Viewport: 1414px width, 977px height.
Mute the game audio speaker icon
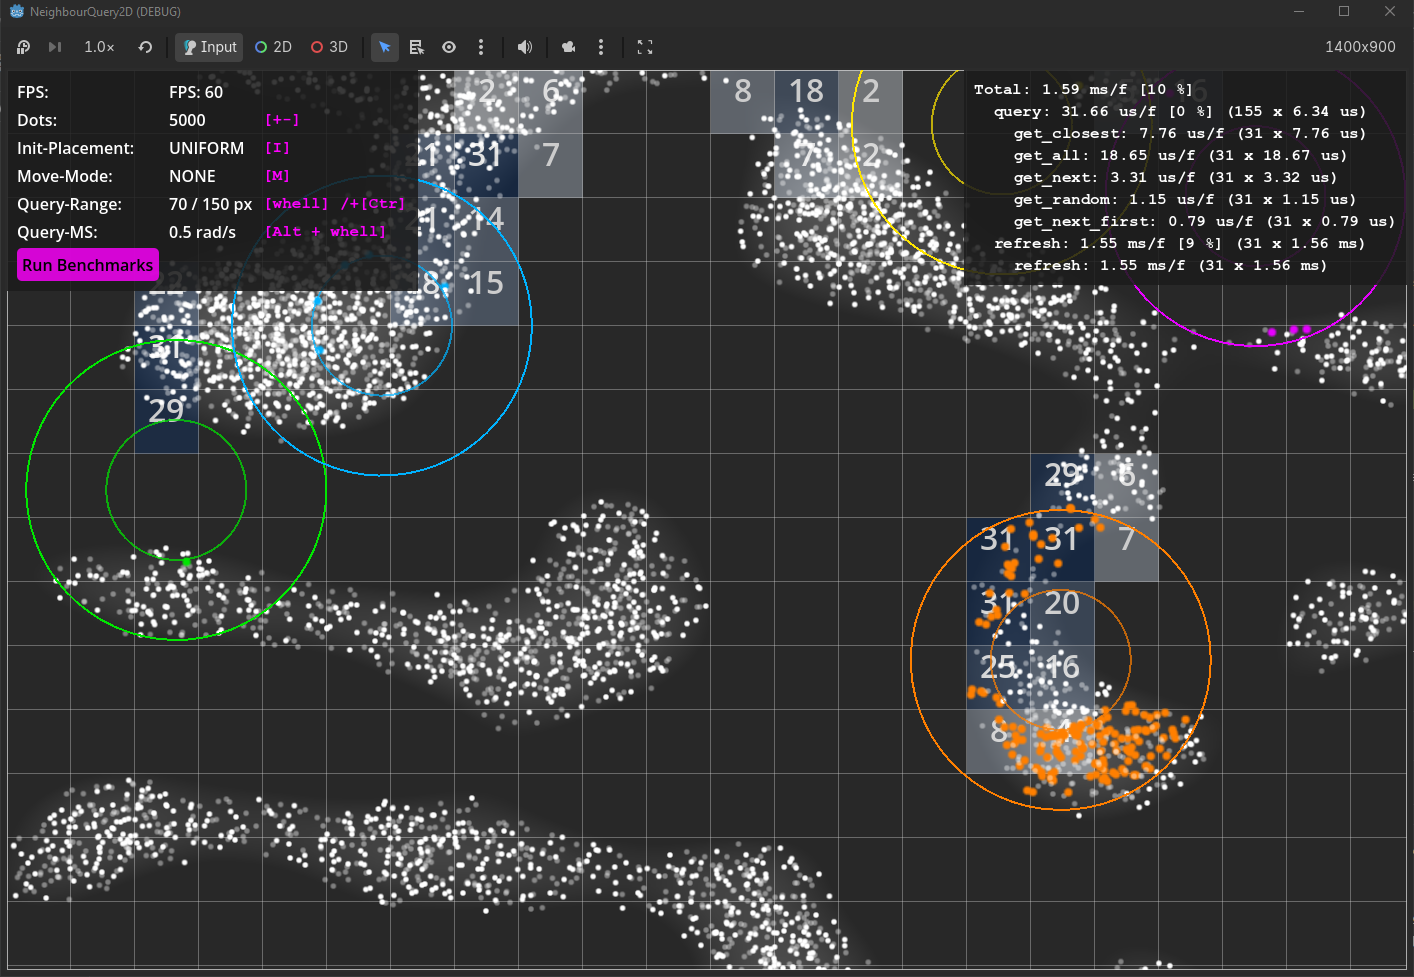524,47
